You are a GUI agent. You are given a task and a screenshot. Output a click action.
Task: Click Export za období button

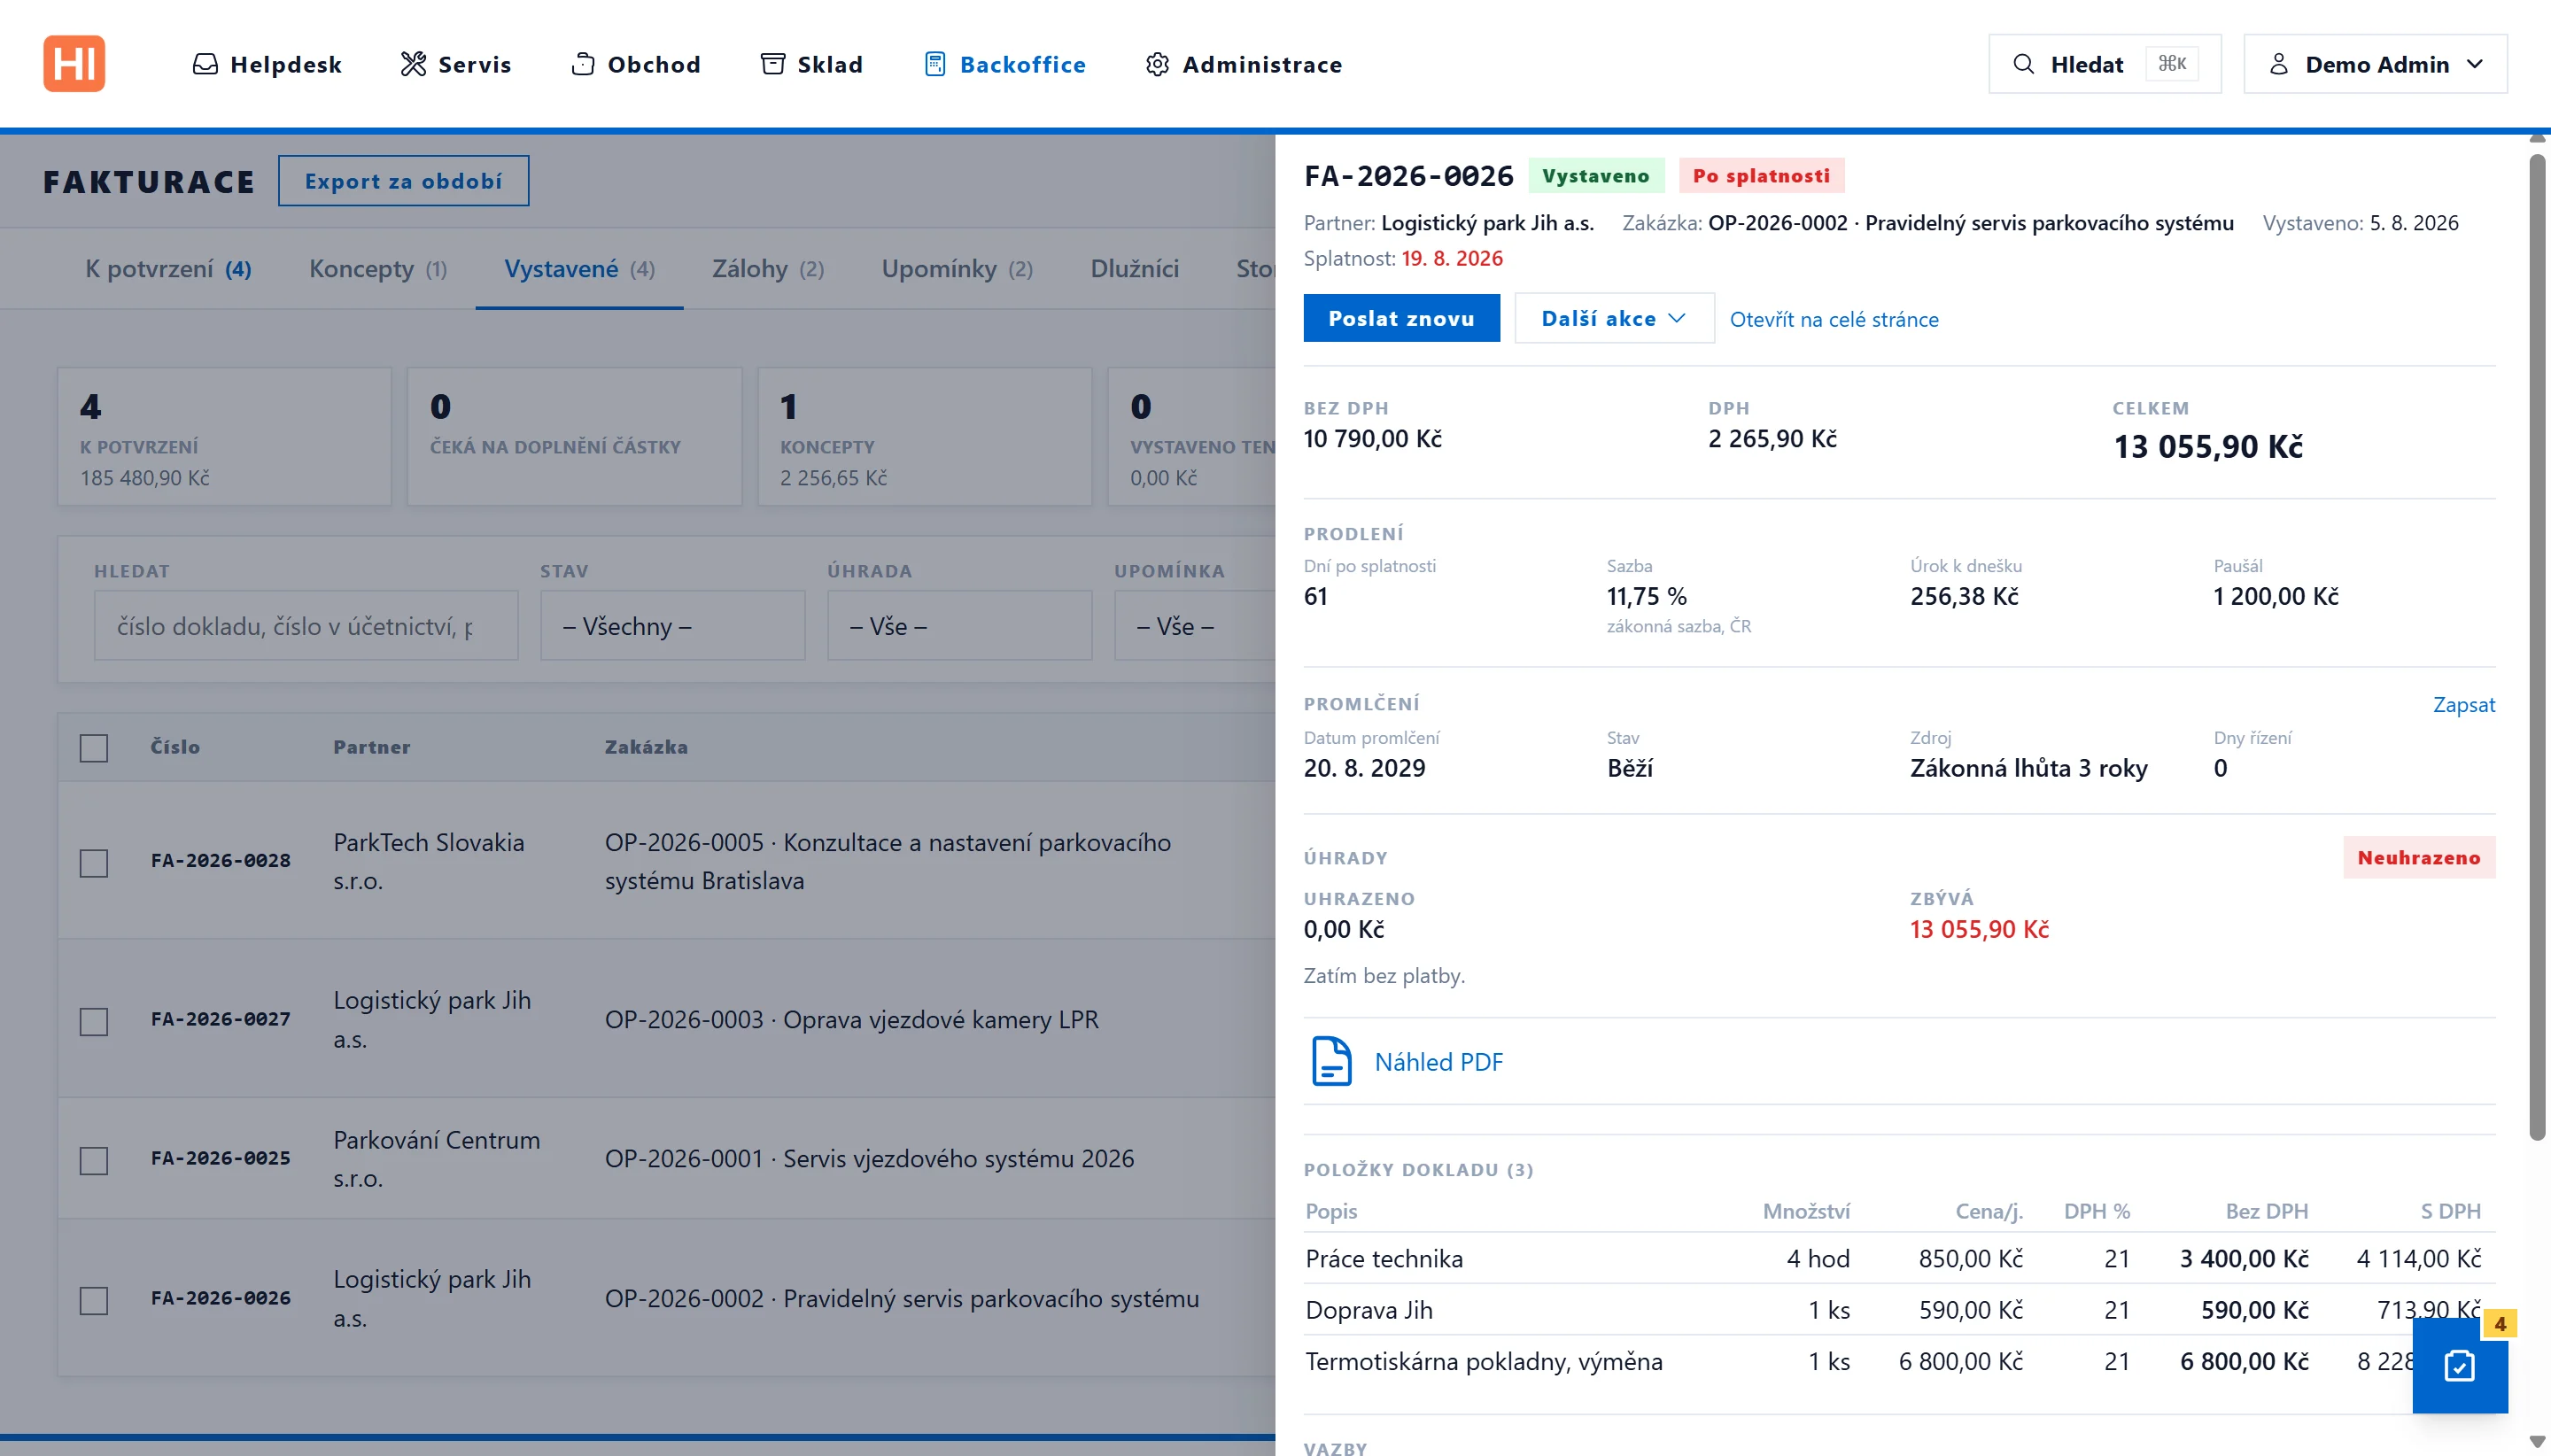(403, 181)
